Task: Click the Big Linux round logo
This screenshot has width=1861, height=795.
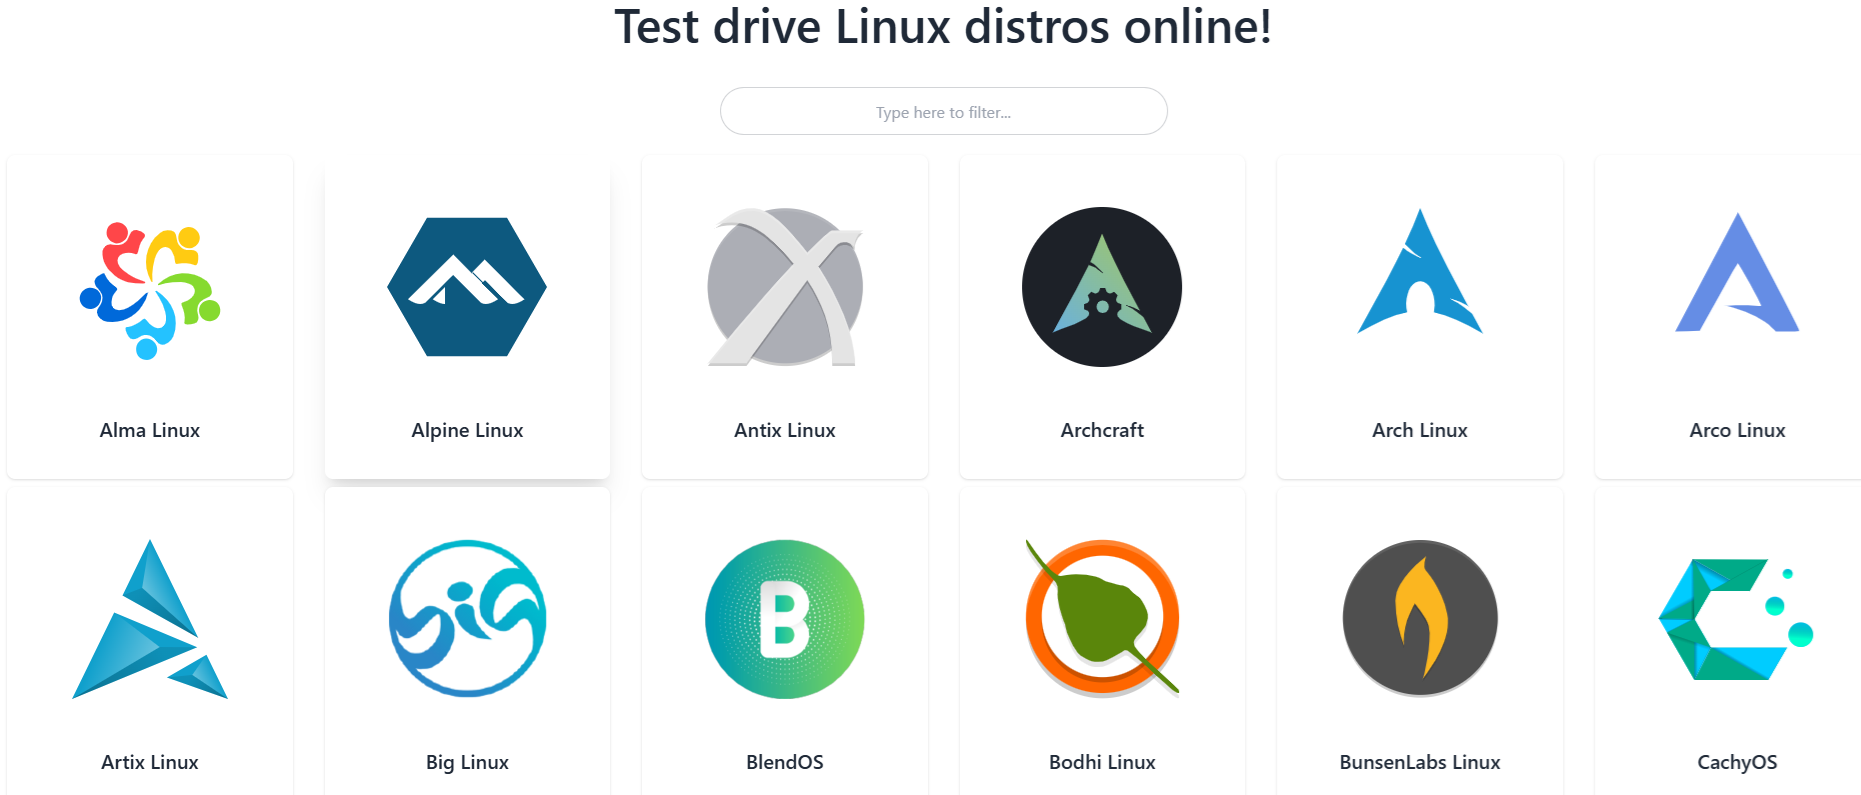Action: 467,618
